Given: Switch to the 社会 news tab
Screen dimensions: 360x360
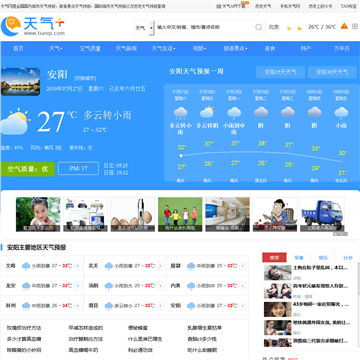Looking at the screenshot, I should pos(348,258).
